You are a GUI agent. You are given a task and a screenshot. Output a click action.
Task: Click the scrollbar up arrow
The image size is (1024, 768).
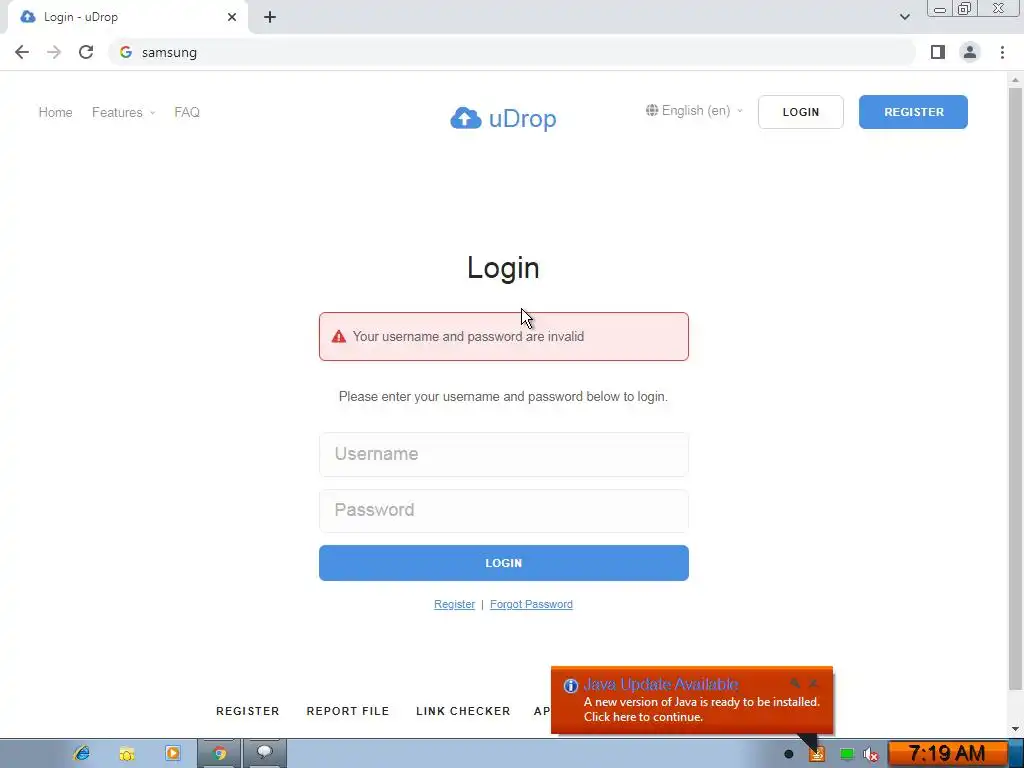pyautogui.click(x=1015, y=80)
